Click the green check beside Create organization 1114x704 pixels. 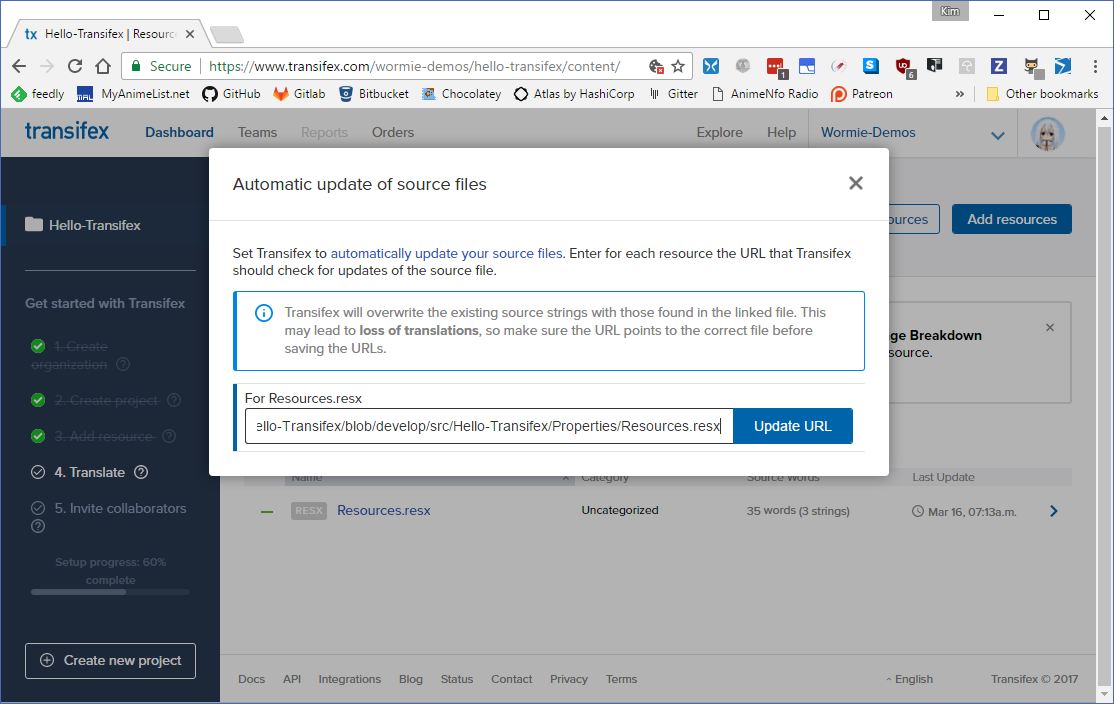pyautogui.click(x=38, y=346)
